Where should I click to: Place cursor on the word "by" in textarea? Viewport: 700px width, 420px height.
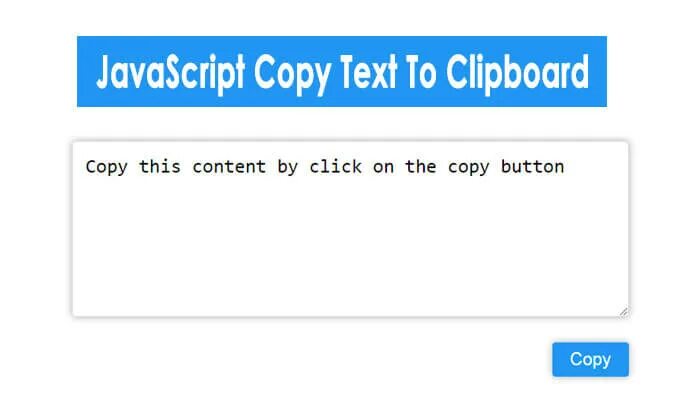coord(288,168)
